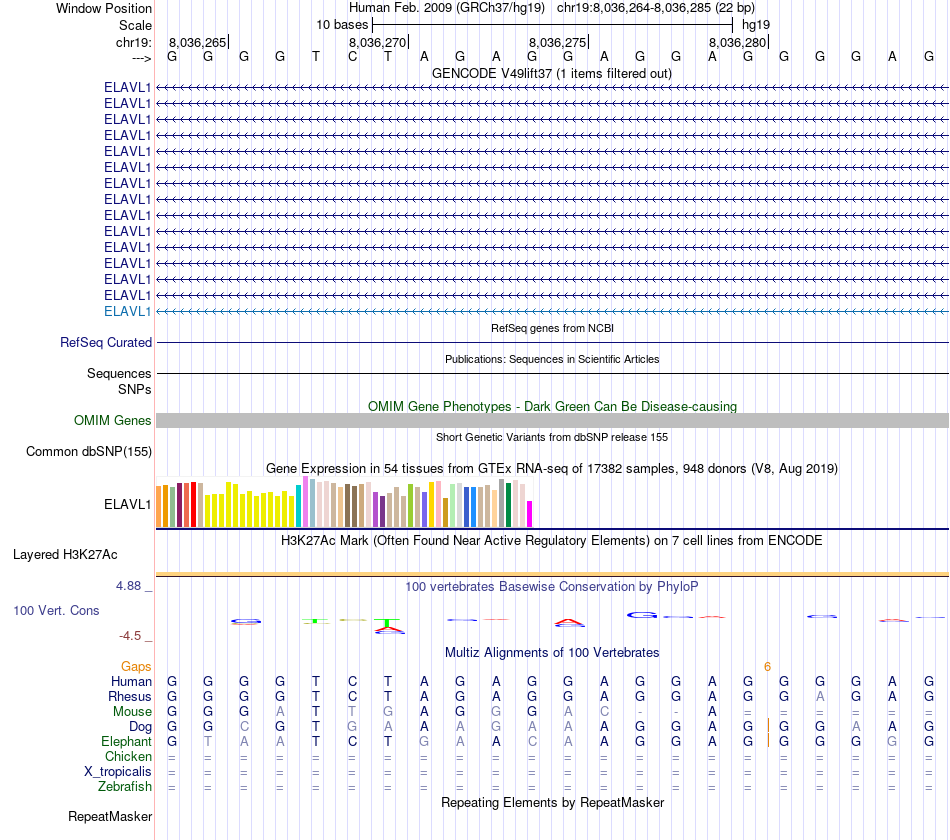Click the Window Position track label

click(104, 8)
